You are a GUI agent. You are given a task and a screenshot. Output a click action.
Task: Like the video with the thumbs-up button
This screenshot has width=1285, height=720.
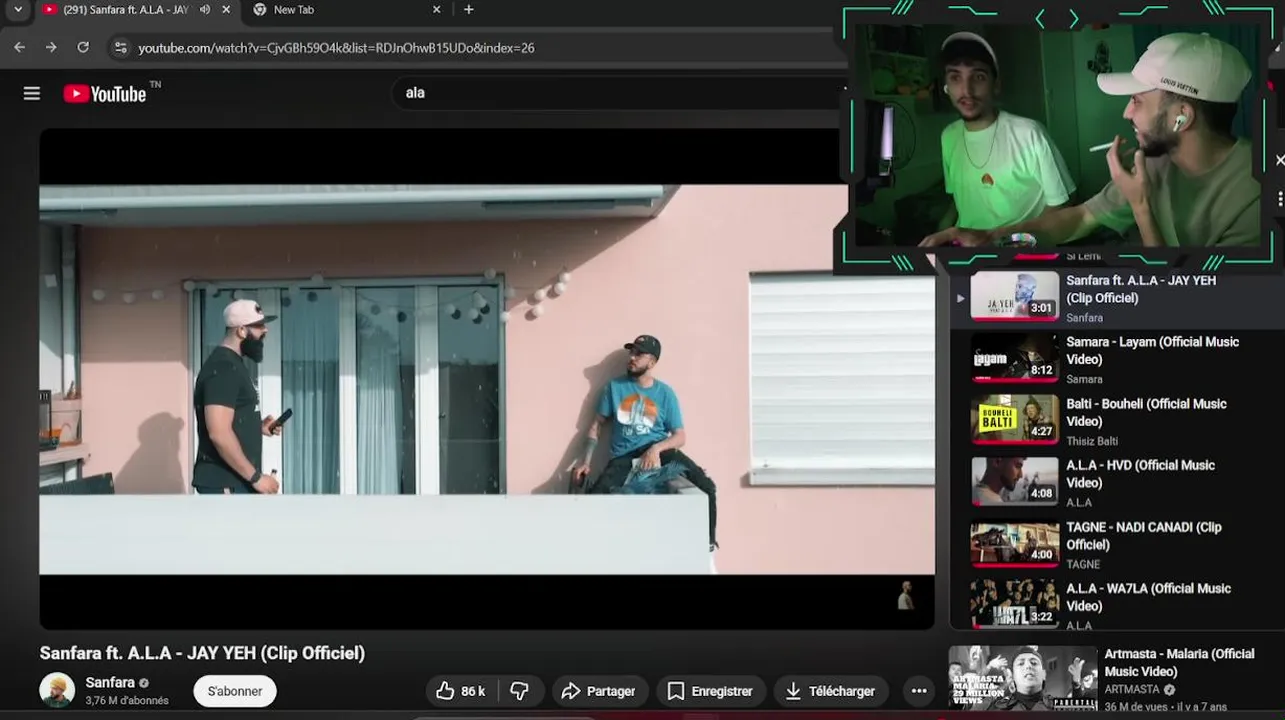(461, 691)
